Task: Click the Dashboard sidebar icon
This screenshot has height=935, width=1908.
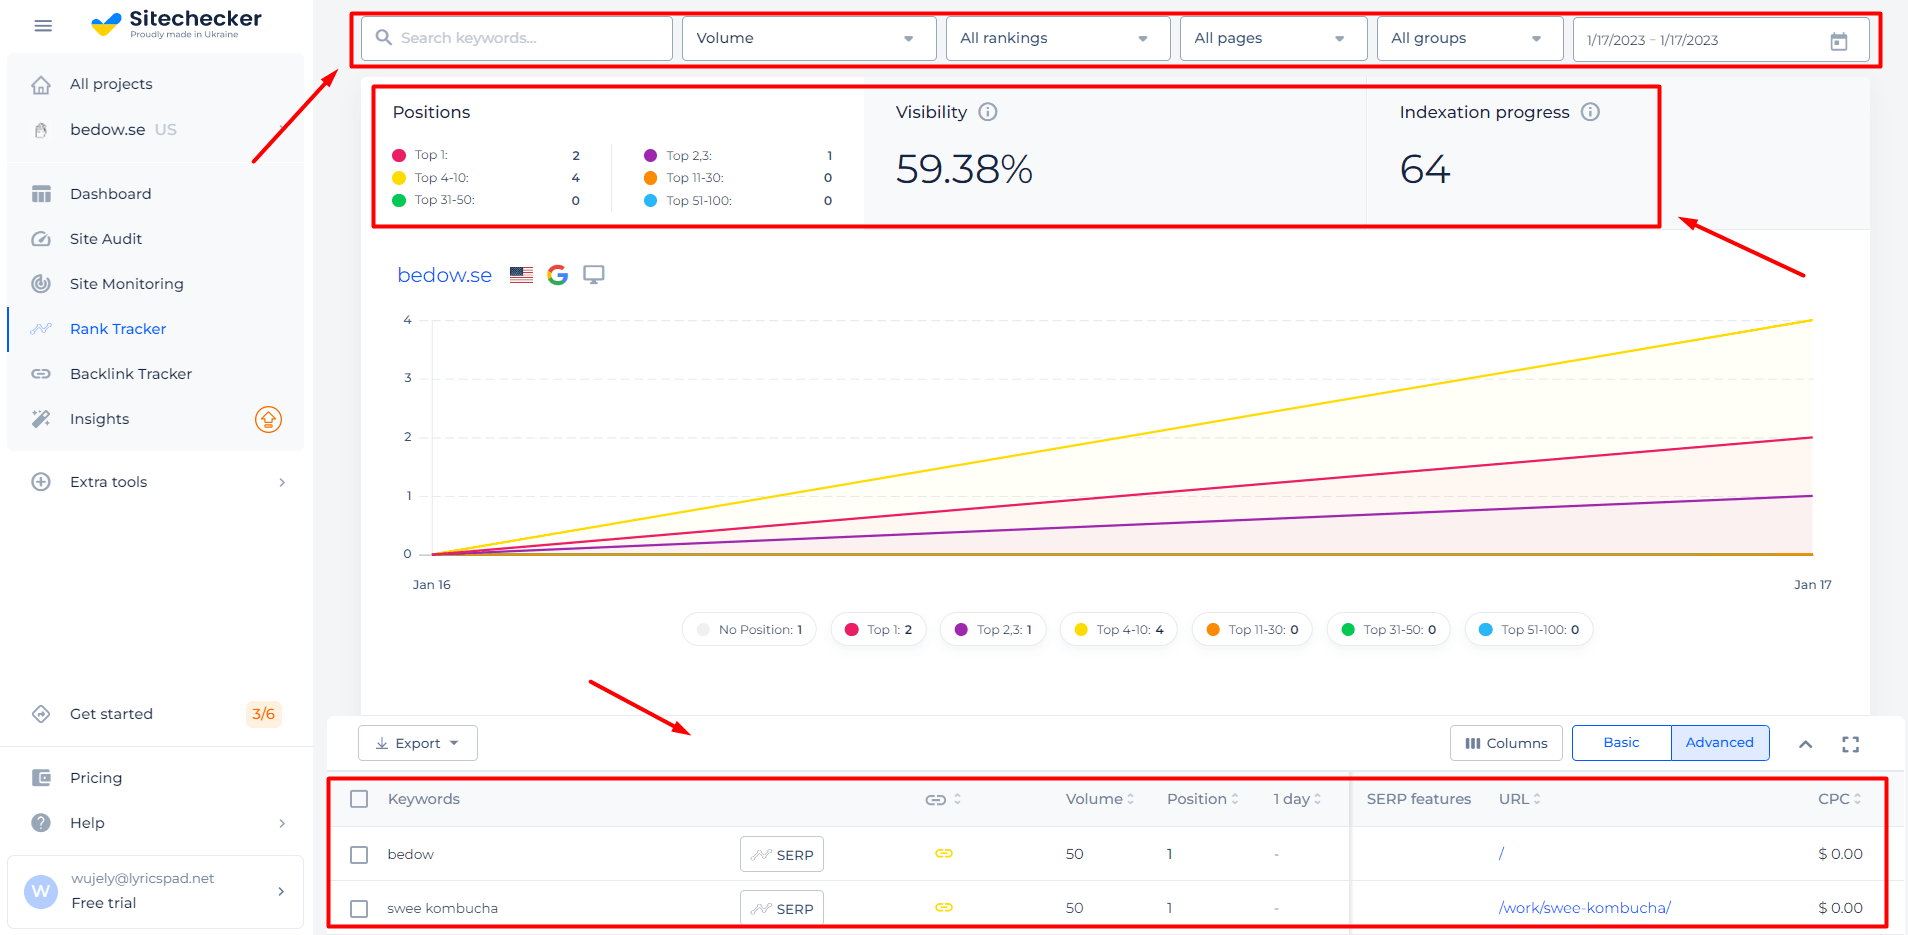Action: (41, 194)
